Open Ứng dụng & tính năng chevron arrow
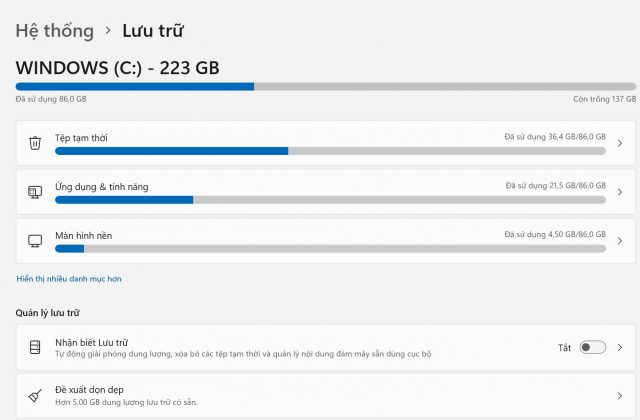The width and height of the screenshot is (640, 420). pos(620,192)
